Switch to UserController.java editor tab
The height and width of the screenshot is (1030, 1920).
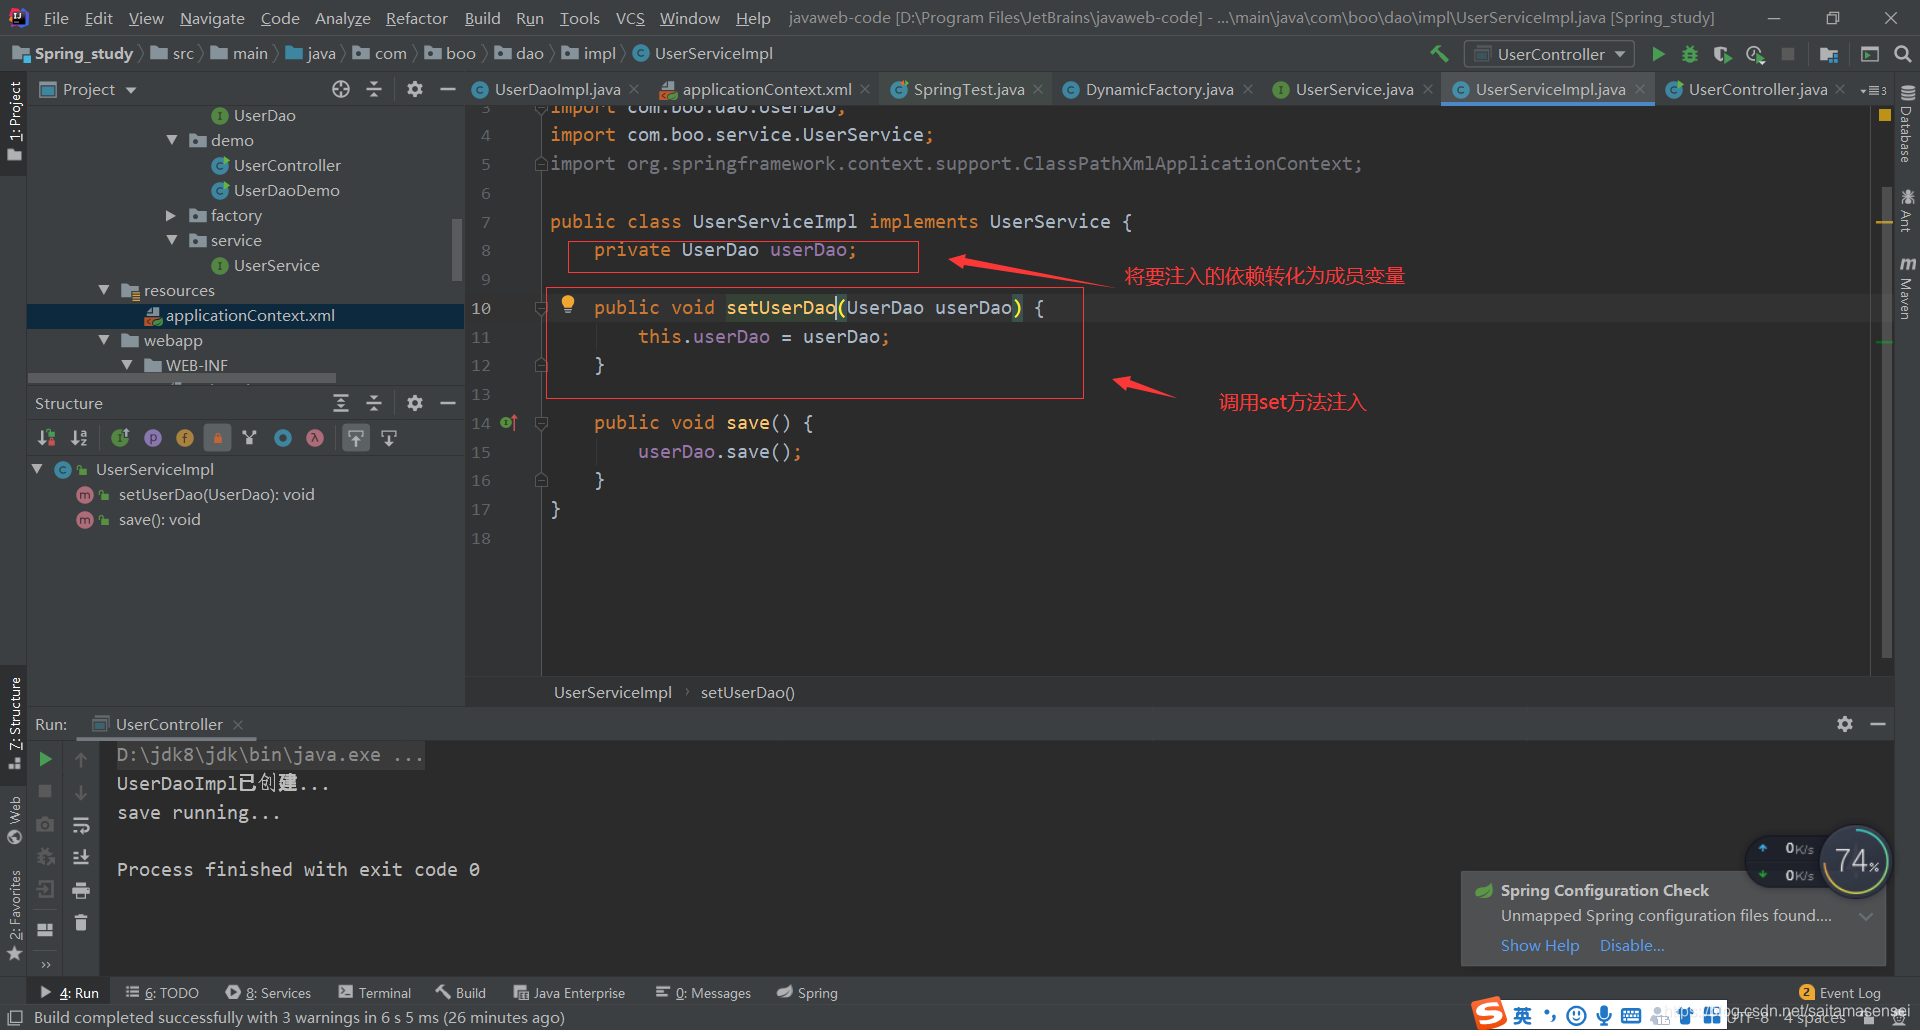click(1757, 89)
